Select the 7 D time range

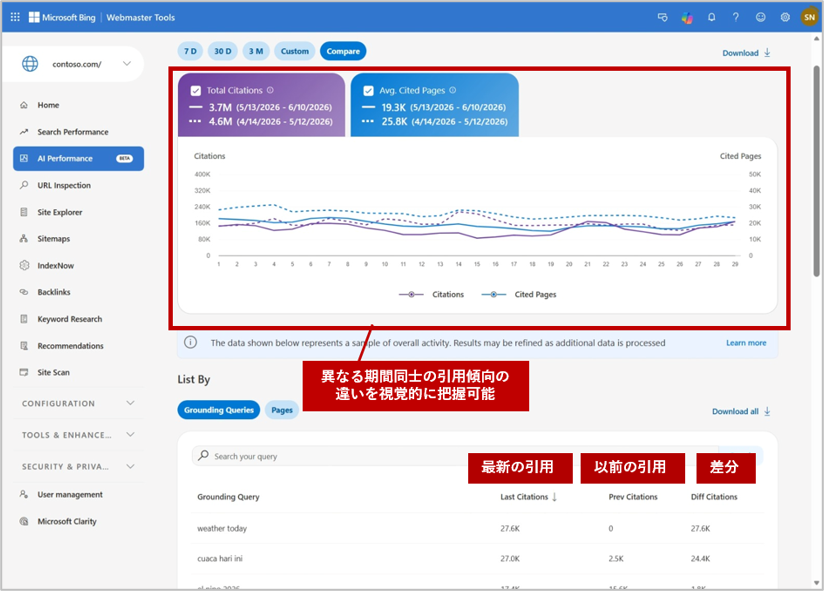[x=190, y=51]
